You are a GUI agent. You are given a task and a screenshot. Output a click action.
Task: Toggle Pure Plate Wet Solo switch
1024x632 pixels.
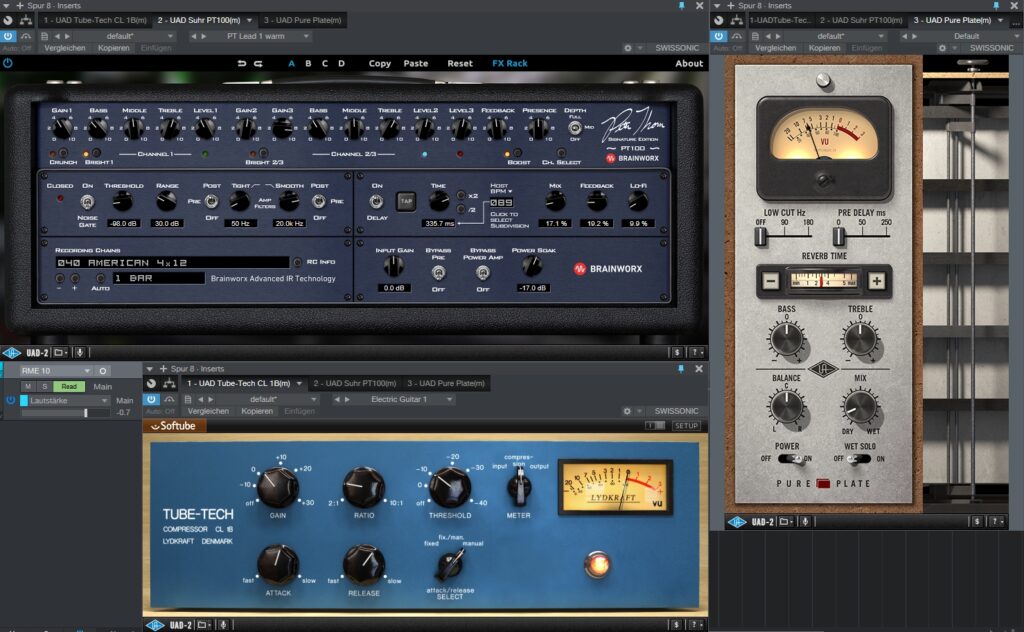coord(859,459)
